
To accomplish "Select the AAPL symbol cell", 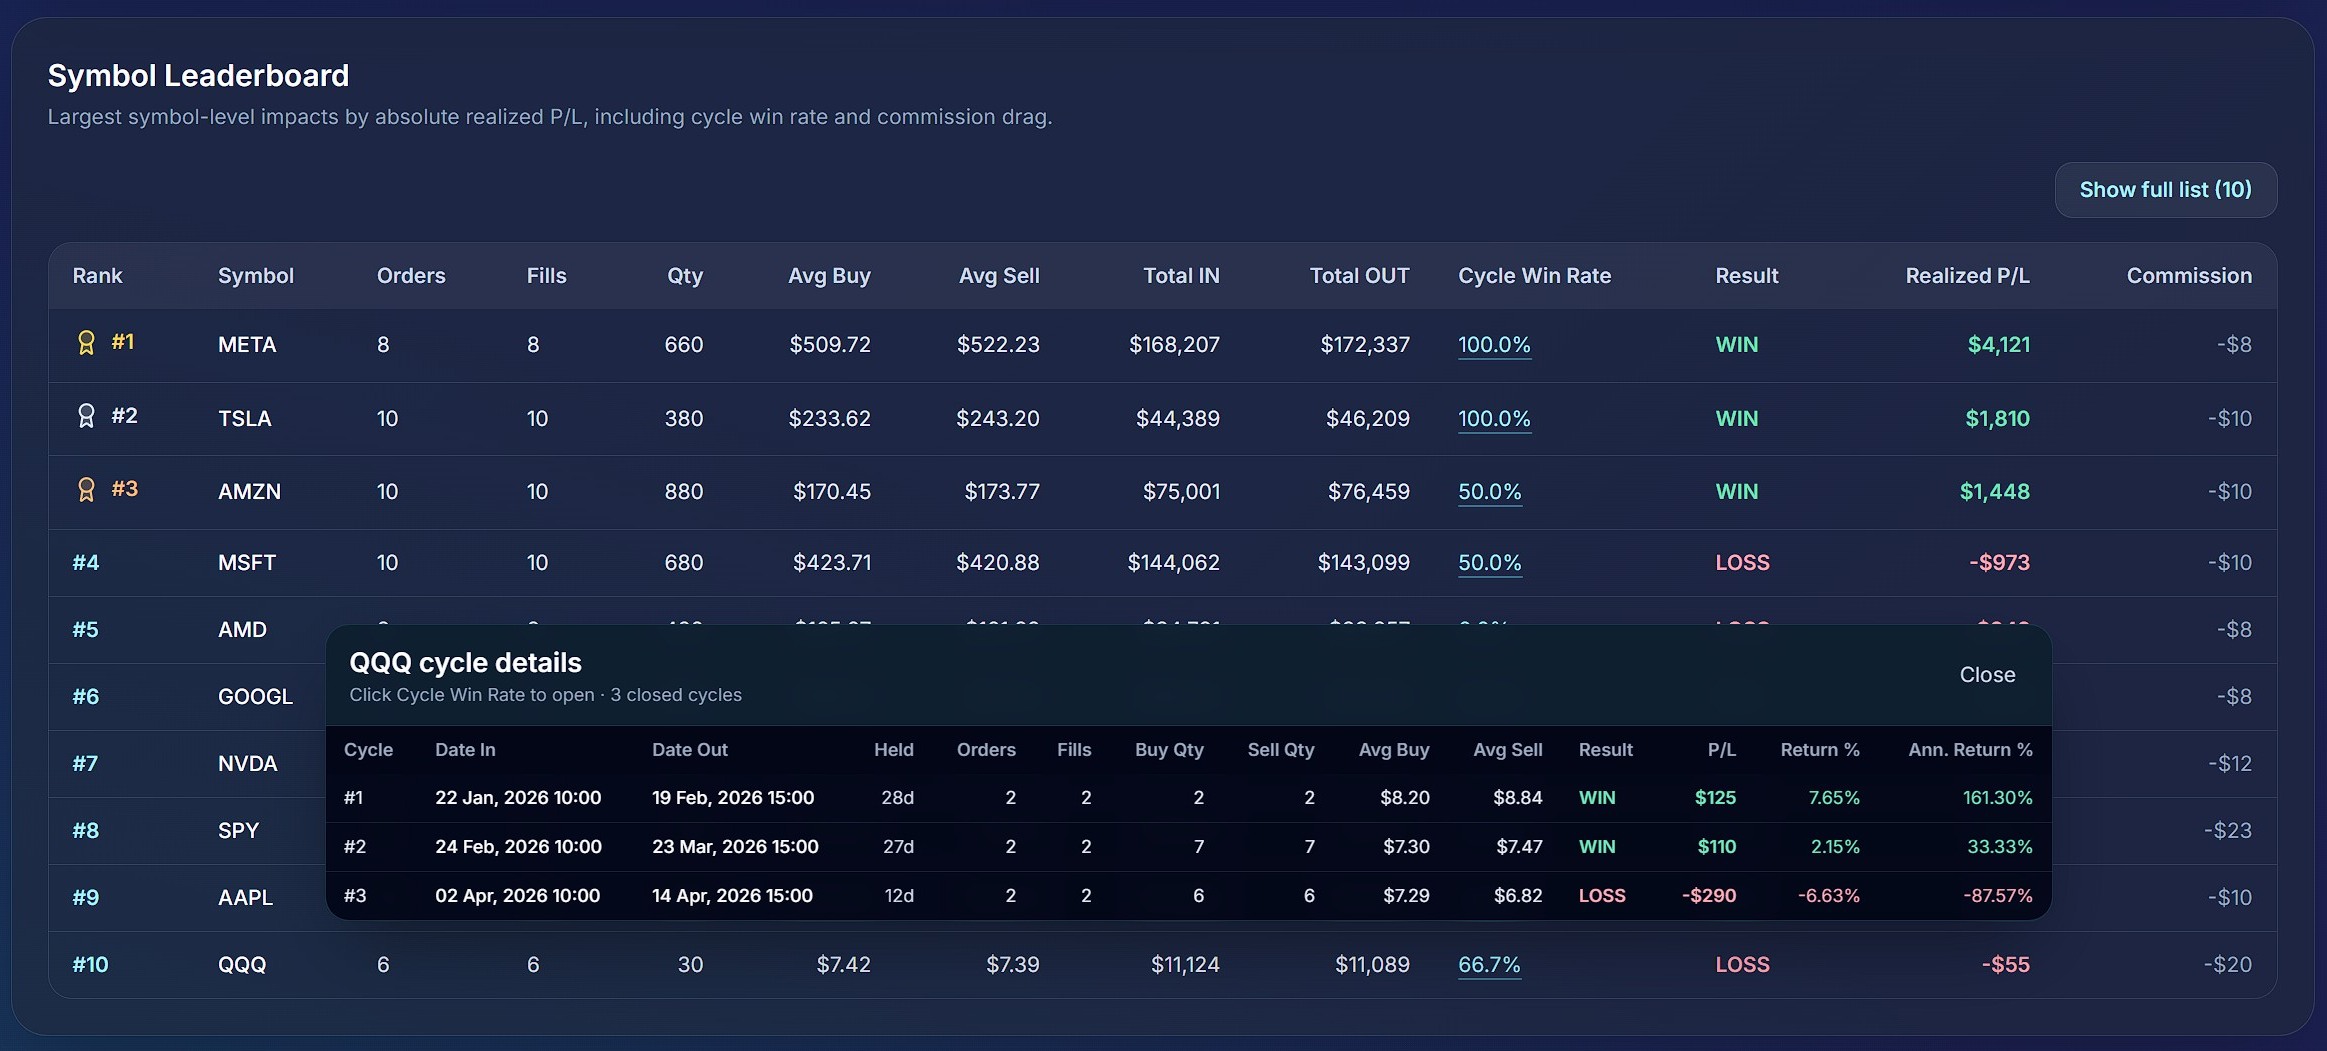I will pyautogui.click(x=245, y=898).
